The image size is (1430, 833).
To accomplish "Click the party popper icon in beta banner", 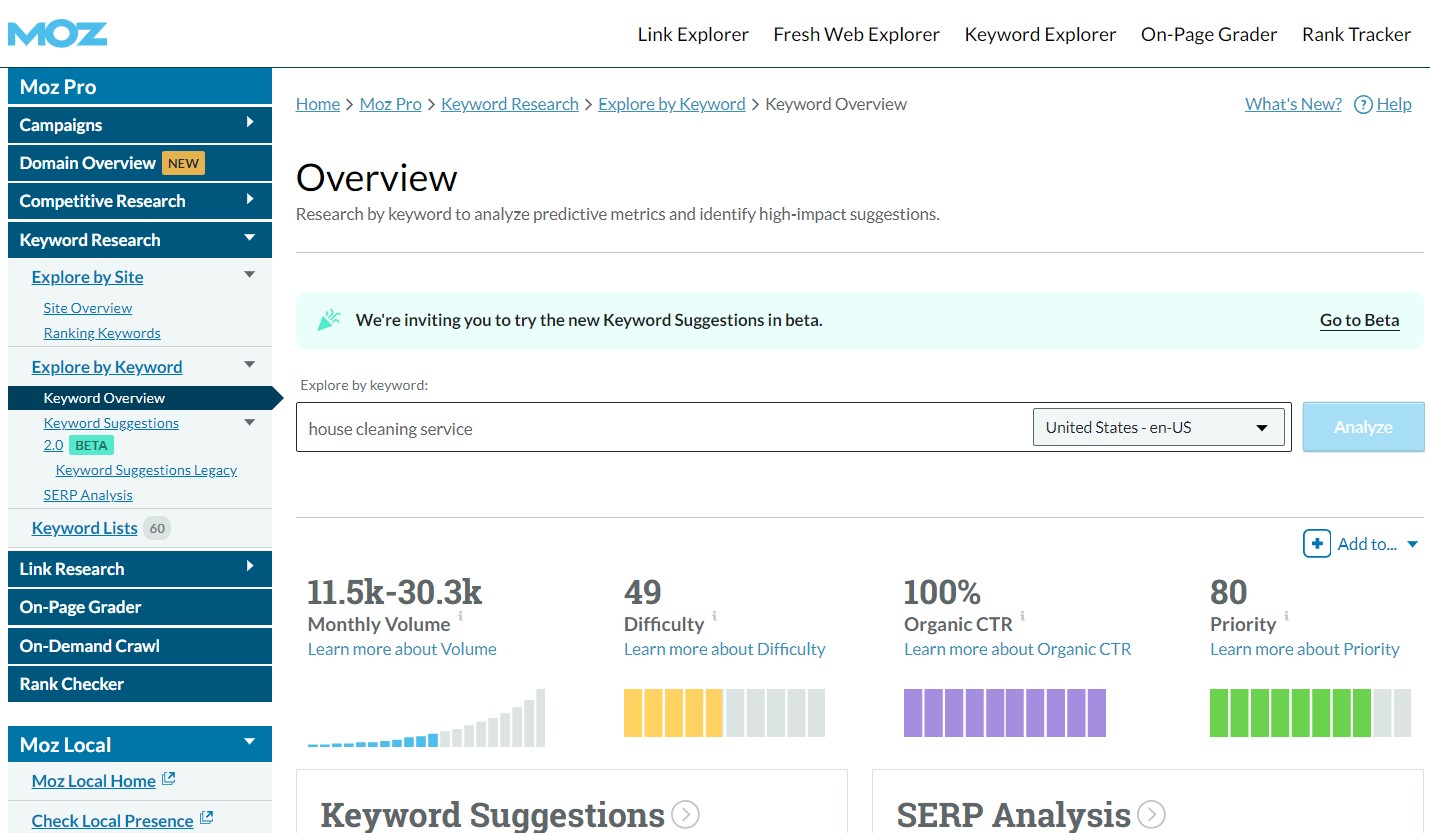I will (x=329, y=319).
